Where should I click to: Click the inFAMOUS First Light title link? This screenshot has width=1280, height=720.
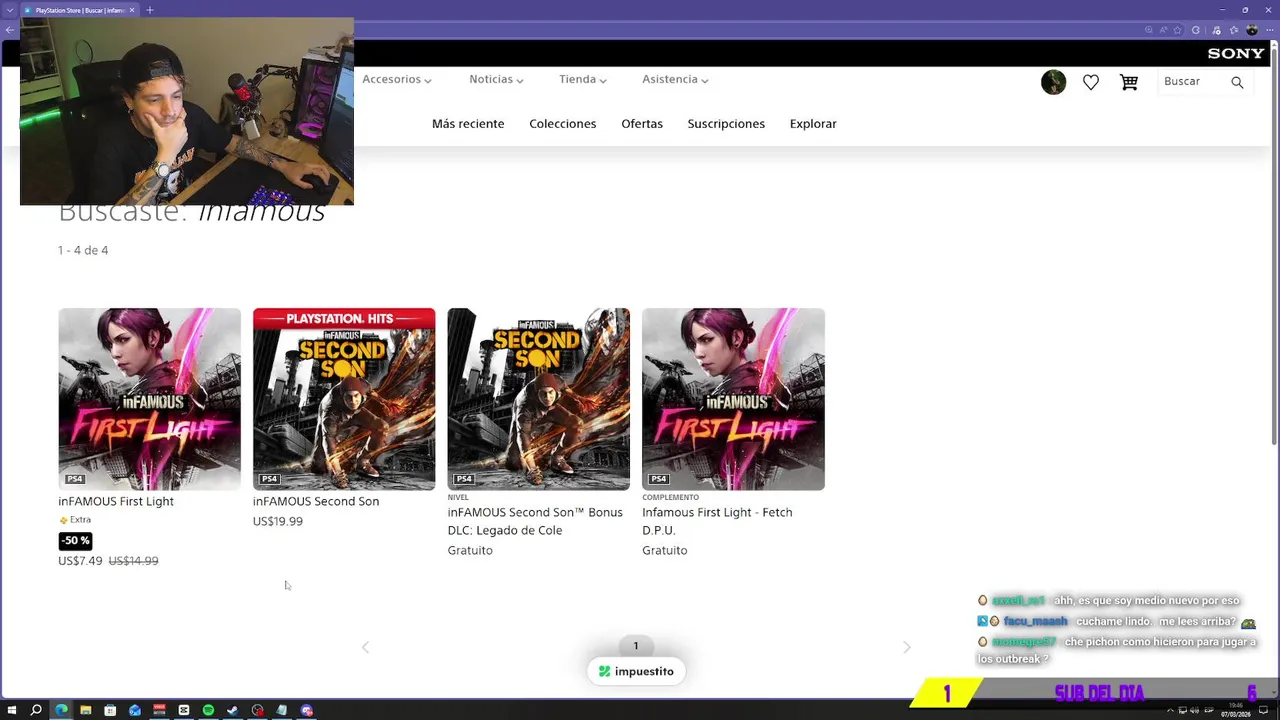click(116, 502)
